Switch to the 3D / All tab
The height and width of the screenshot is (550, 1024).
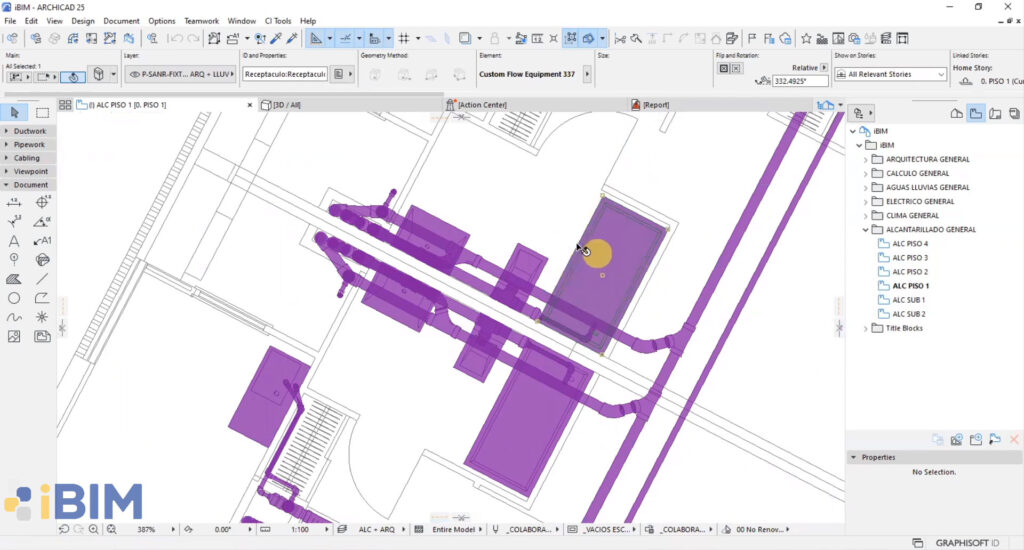click(281, 105)
